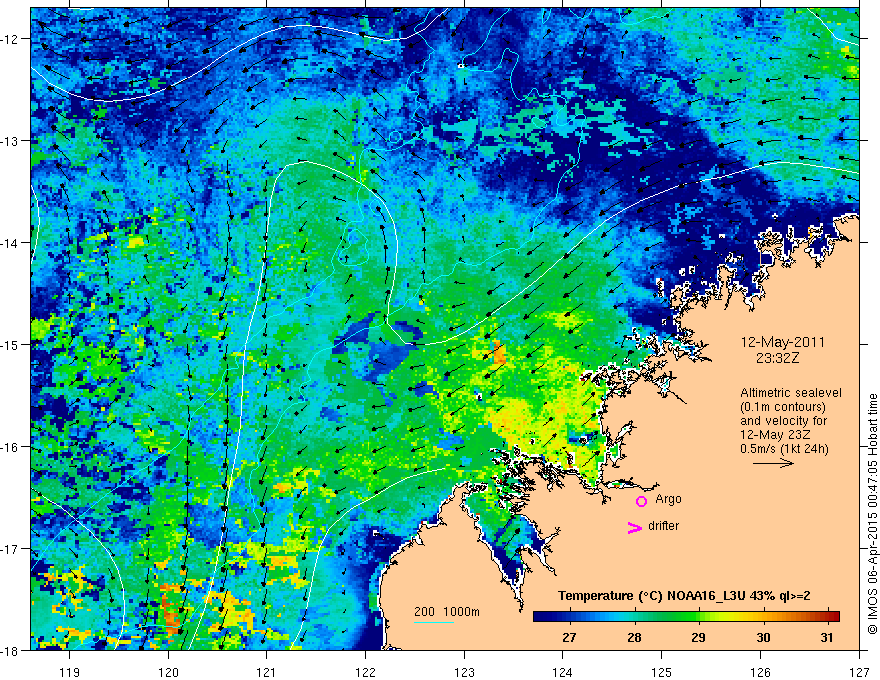Click the longitude axis label 122
Screen dimensions: 880x680
pyautogui.click(x=365, y=672)
